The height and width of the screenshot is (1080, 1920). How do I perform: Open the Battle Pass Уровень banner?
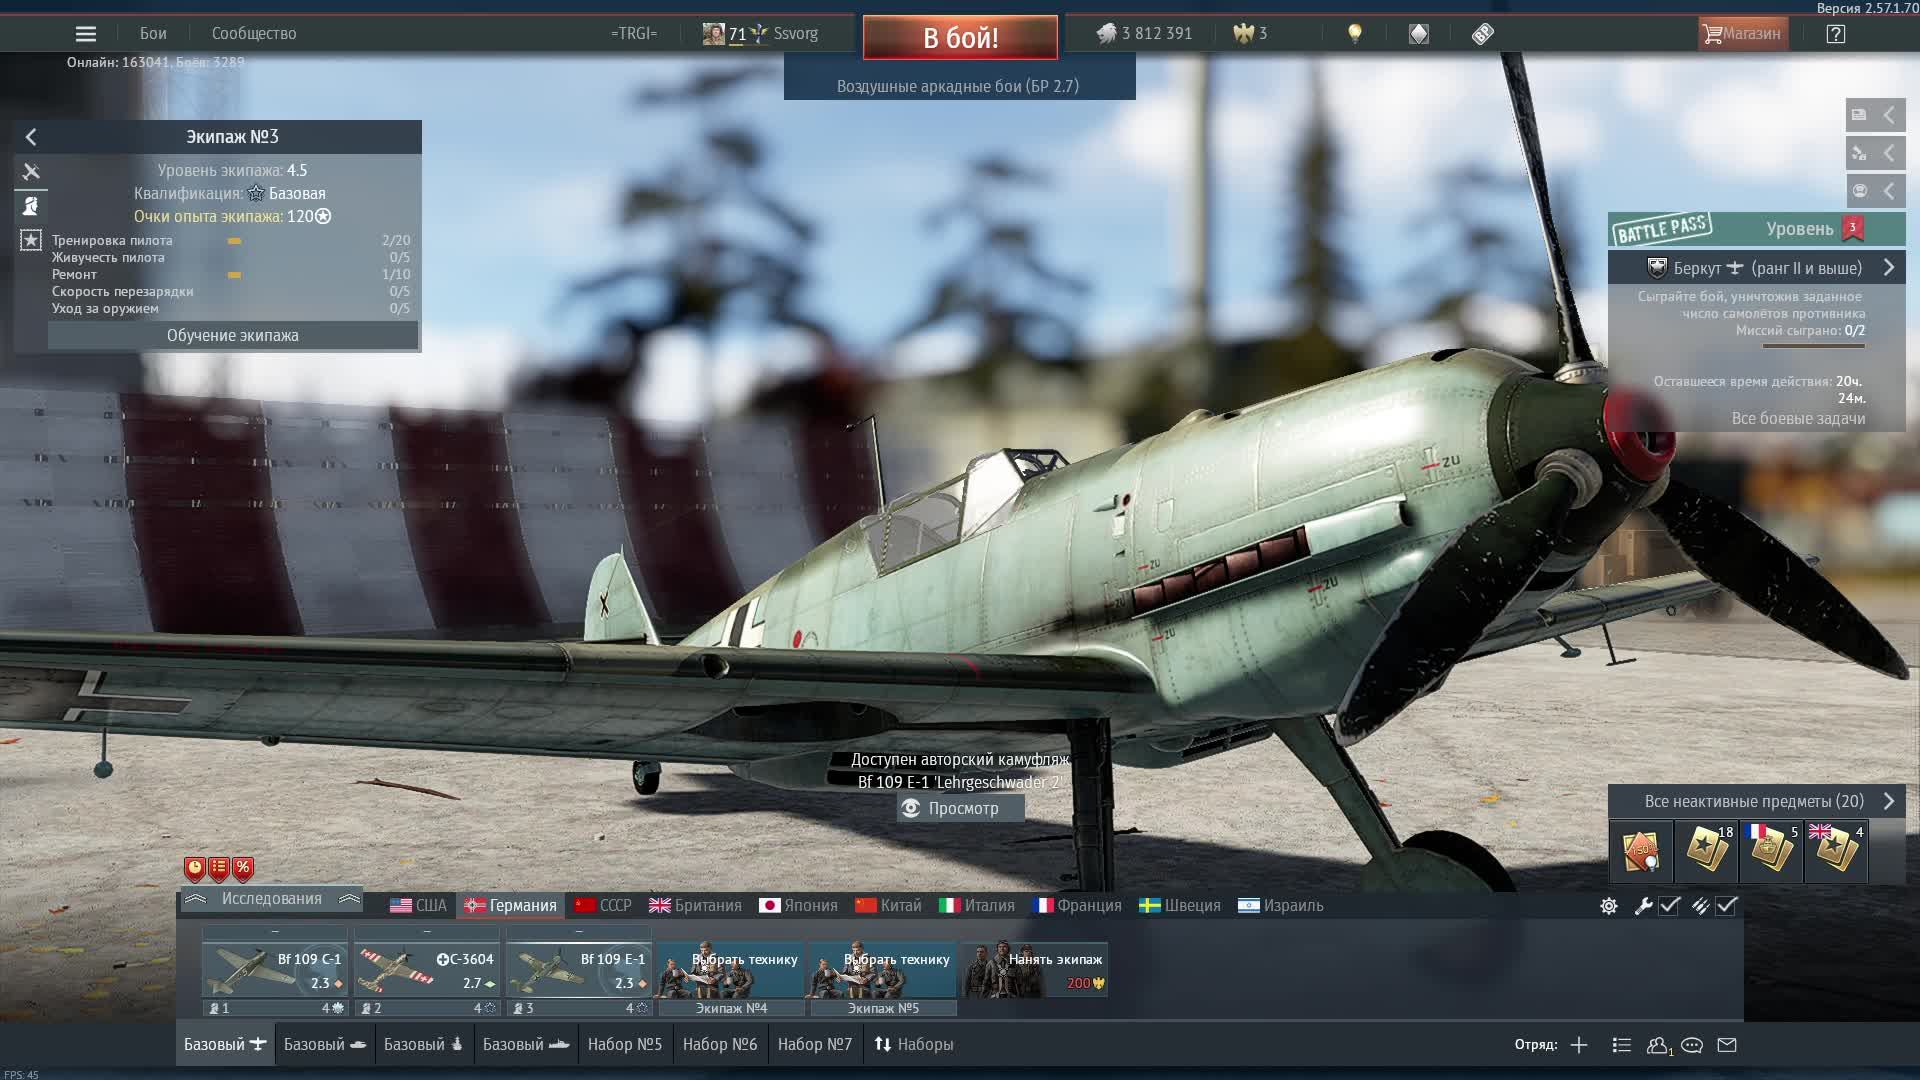click(x=1757, y=229)
